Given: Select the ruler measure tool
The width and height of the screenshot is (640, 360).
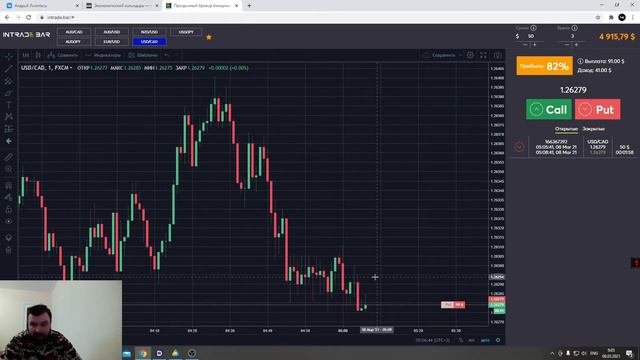Looking at the screenshot, I should pos(9,157).
